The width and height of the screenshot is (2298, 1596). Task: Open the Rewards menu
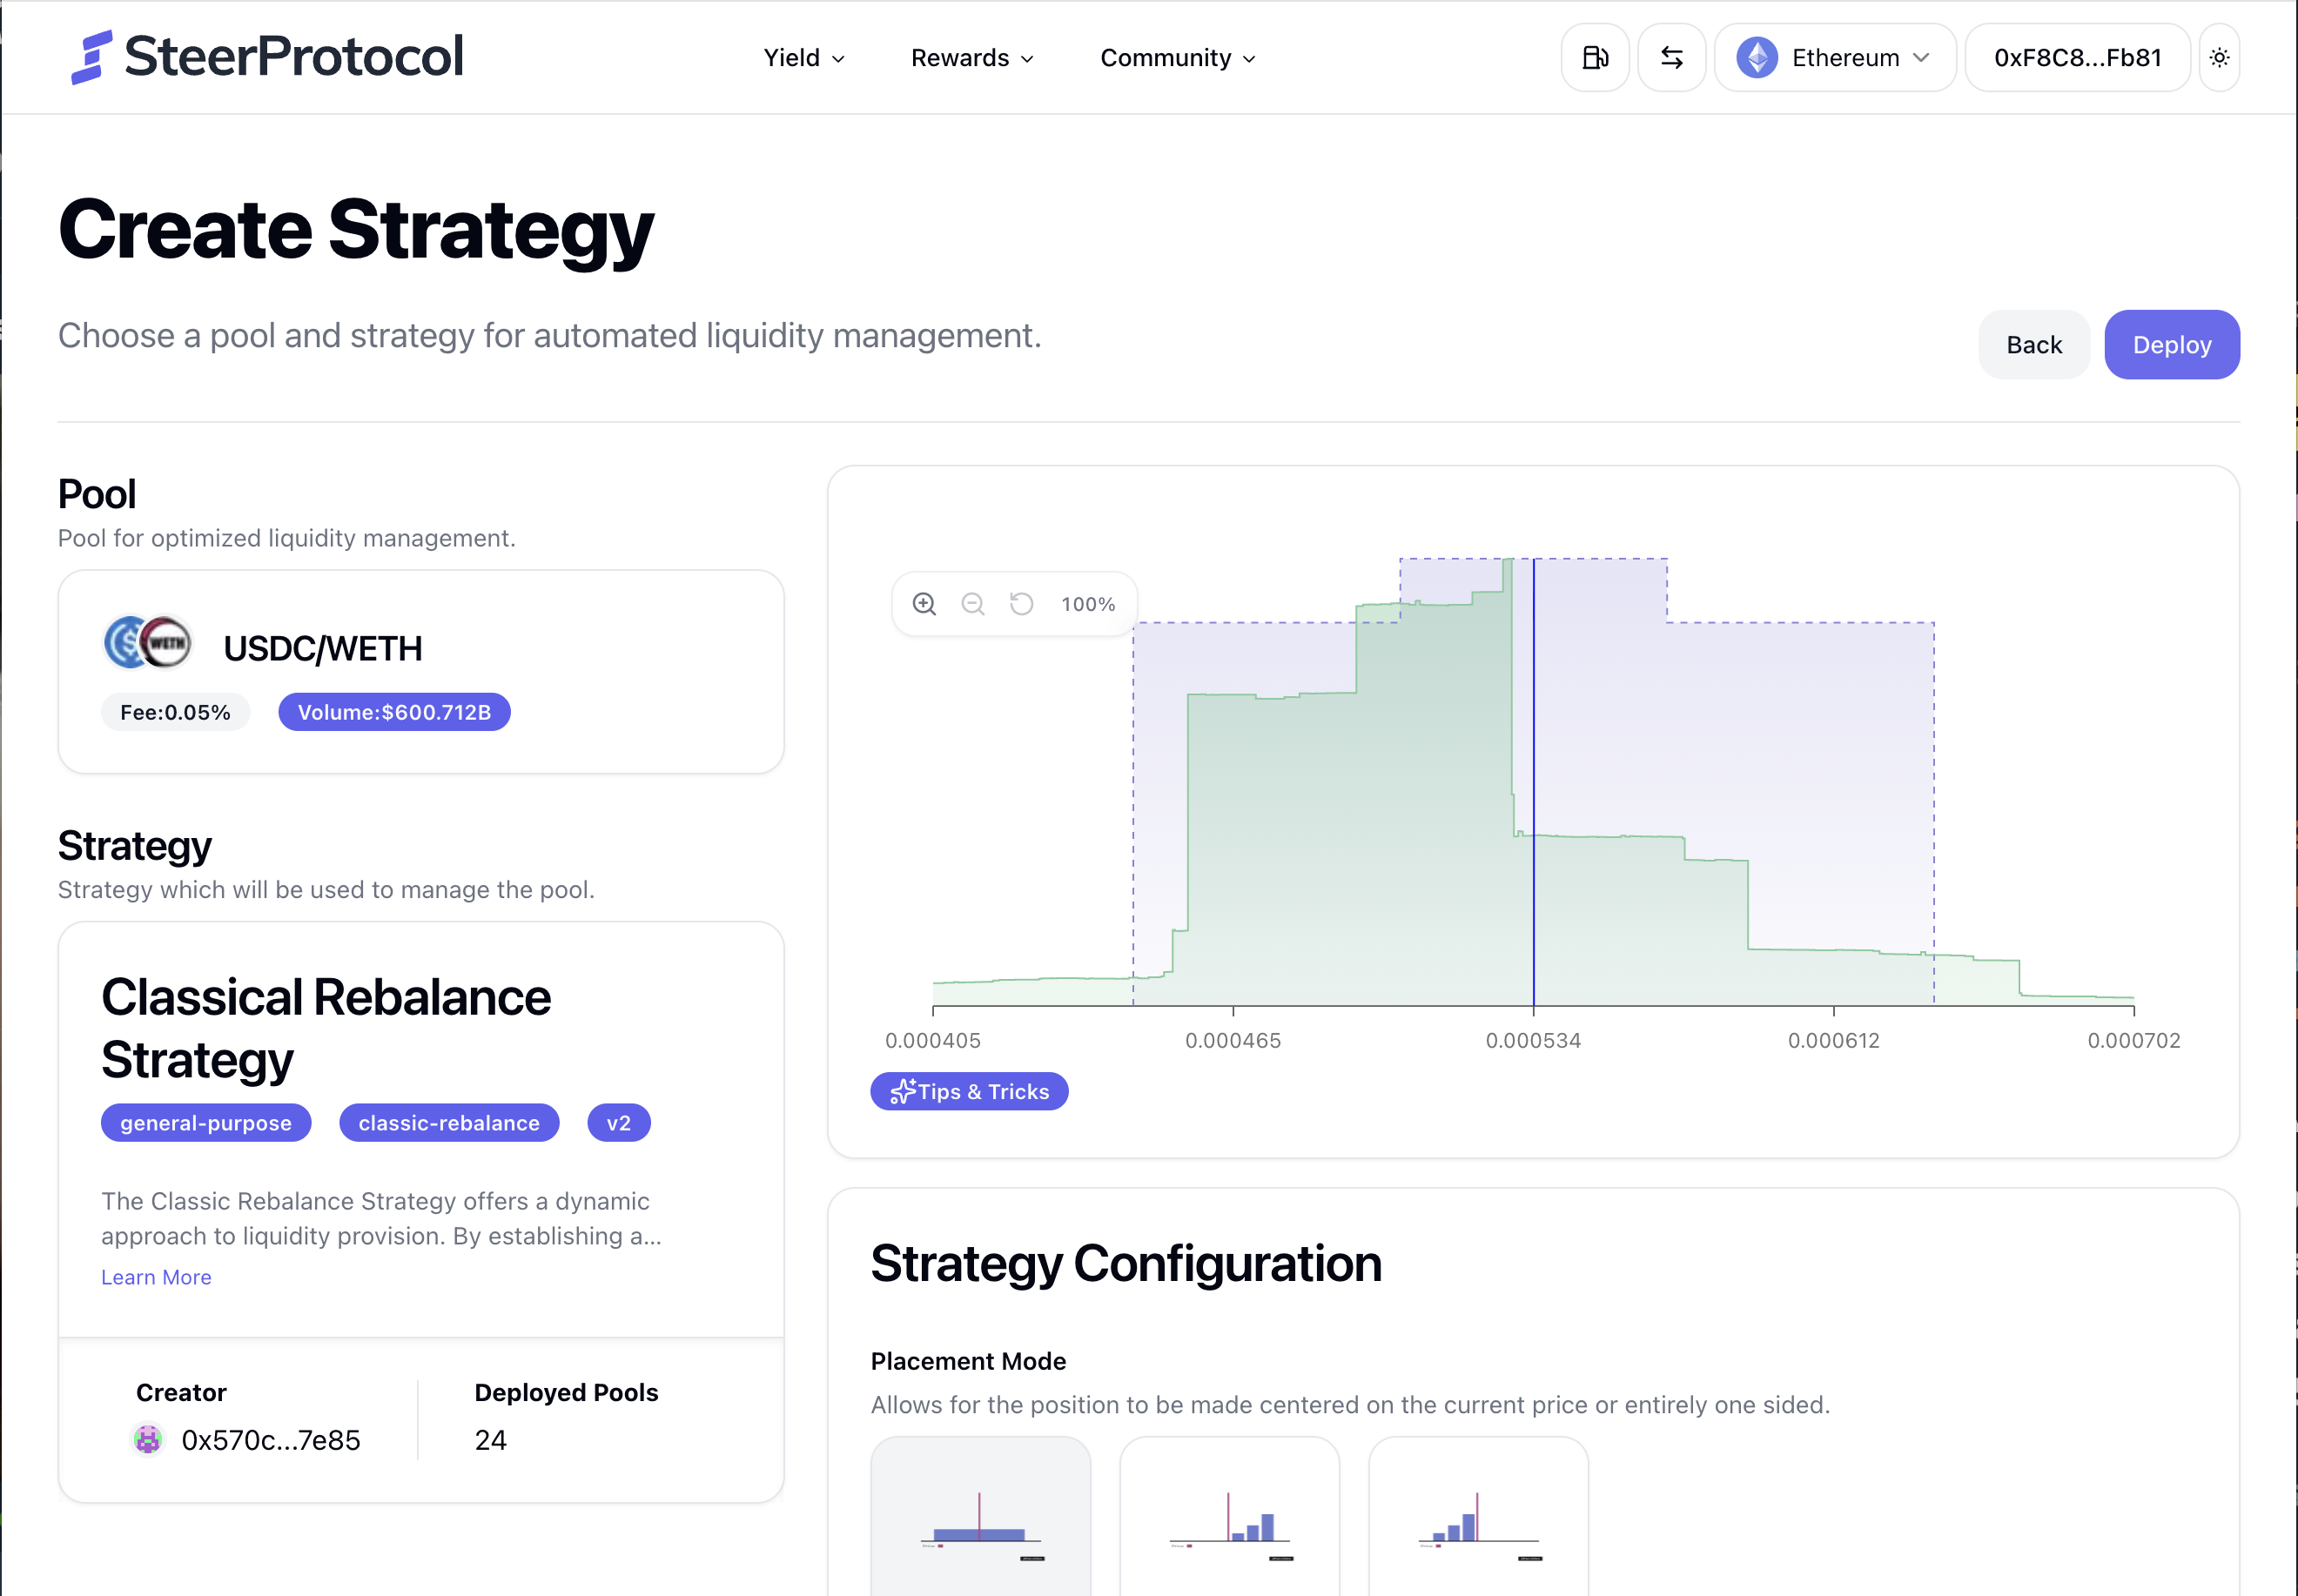click(x=972, y=58)
